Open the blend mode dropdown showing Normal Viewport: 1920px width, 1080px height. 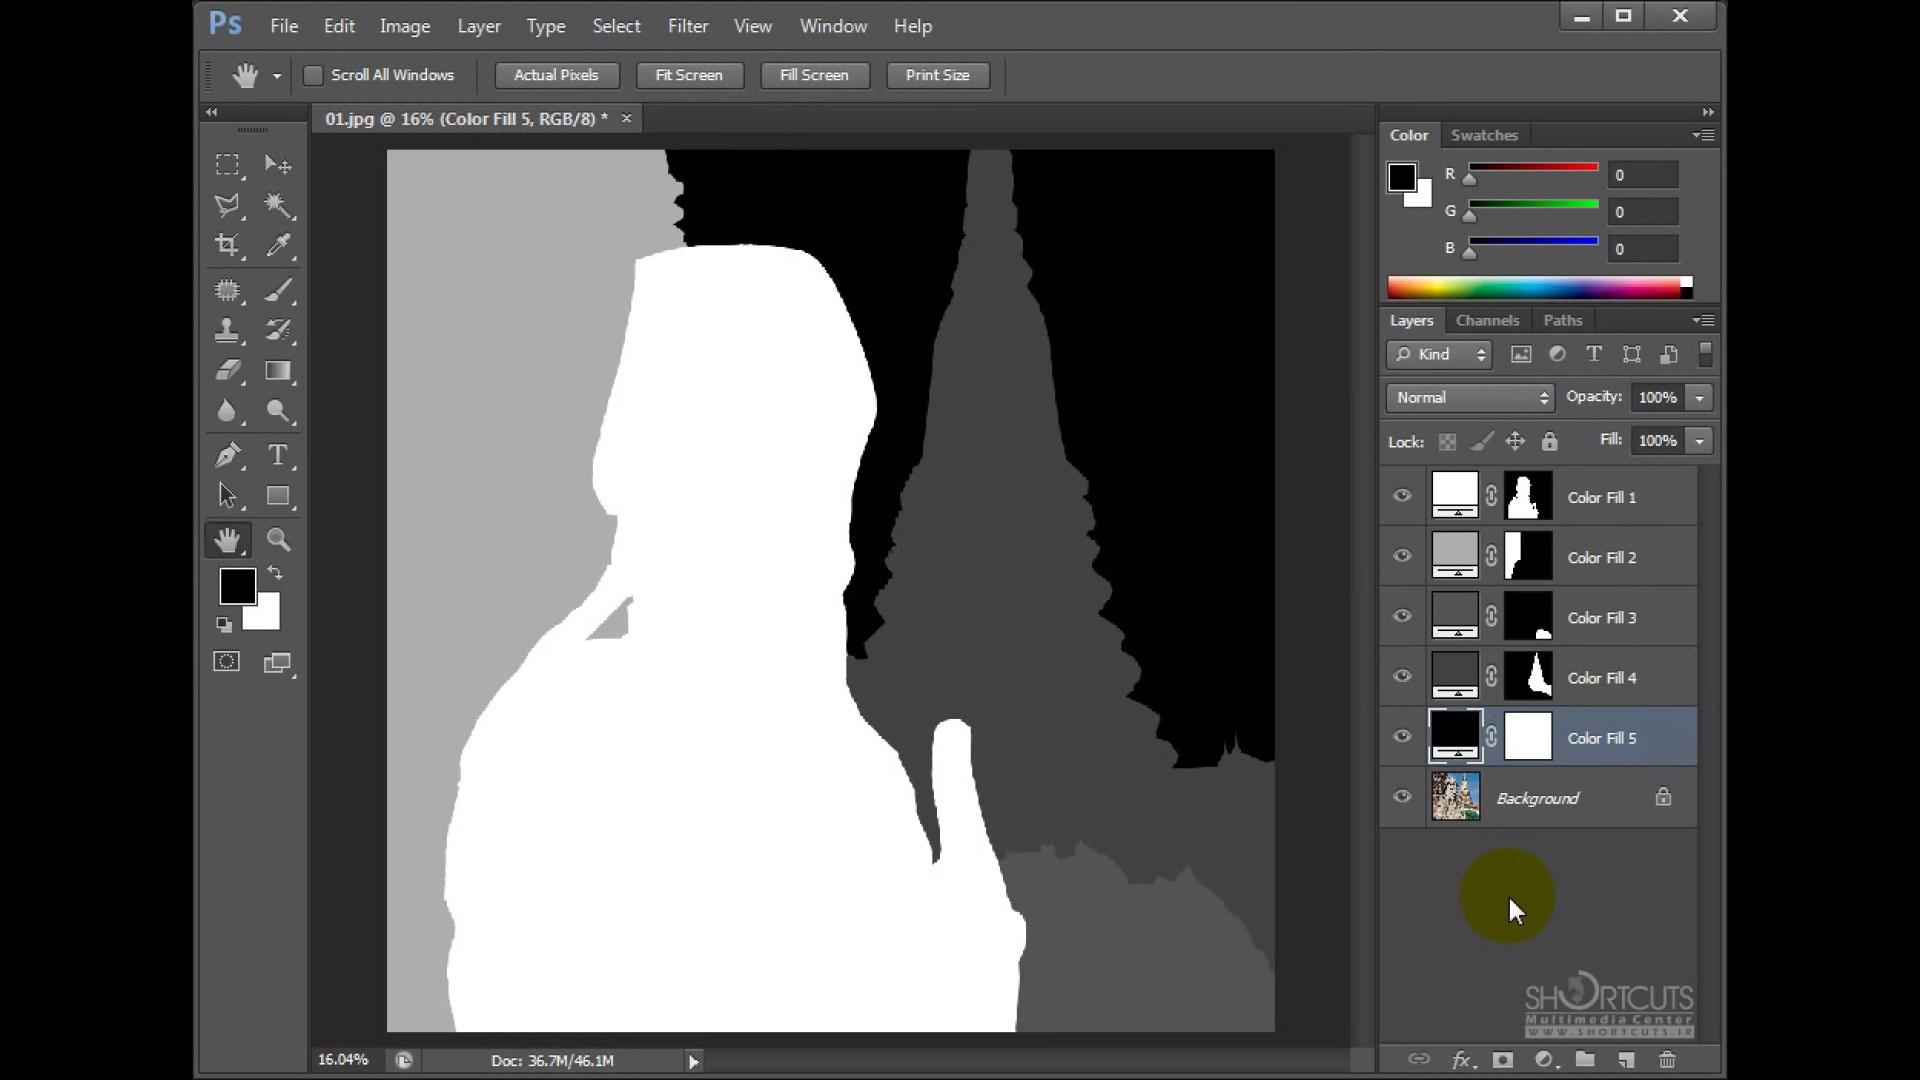point(1470,397)
